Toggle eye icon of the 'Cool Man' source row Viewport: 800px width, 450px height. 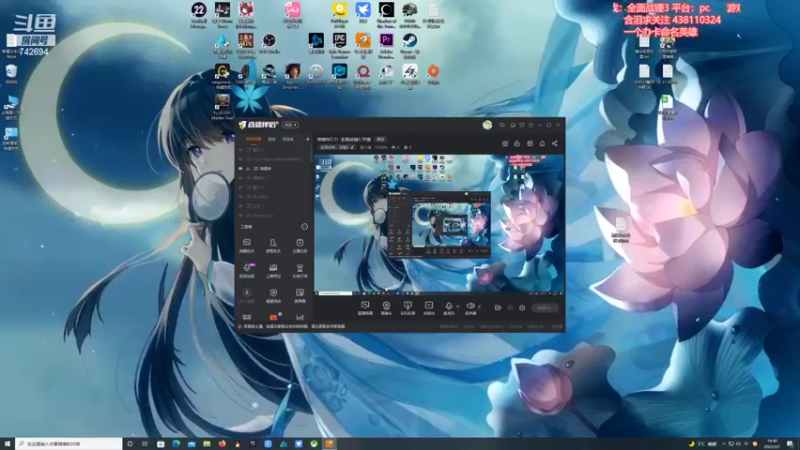click(240, 159)
